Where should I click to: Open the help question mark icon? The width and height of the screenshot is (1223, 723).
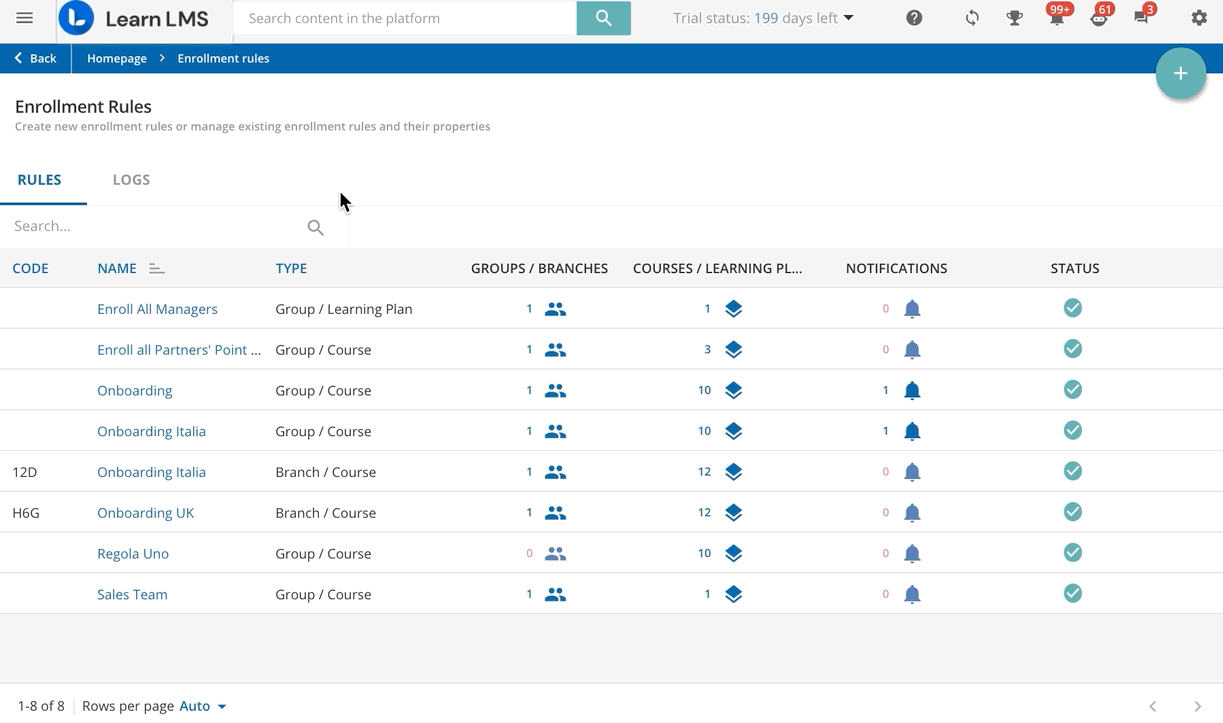coord(914,18)
